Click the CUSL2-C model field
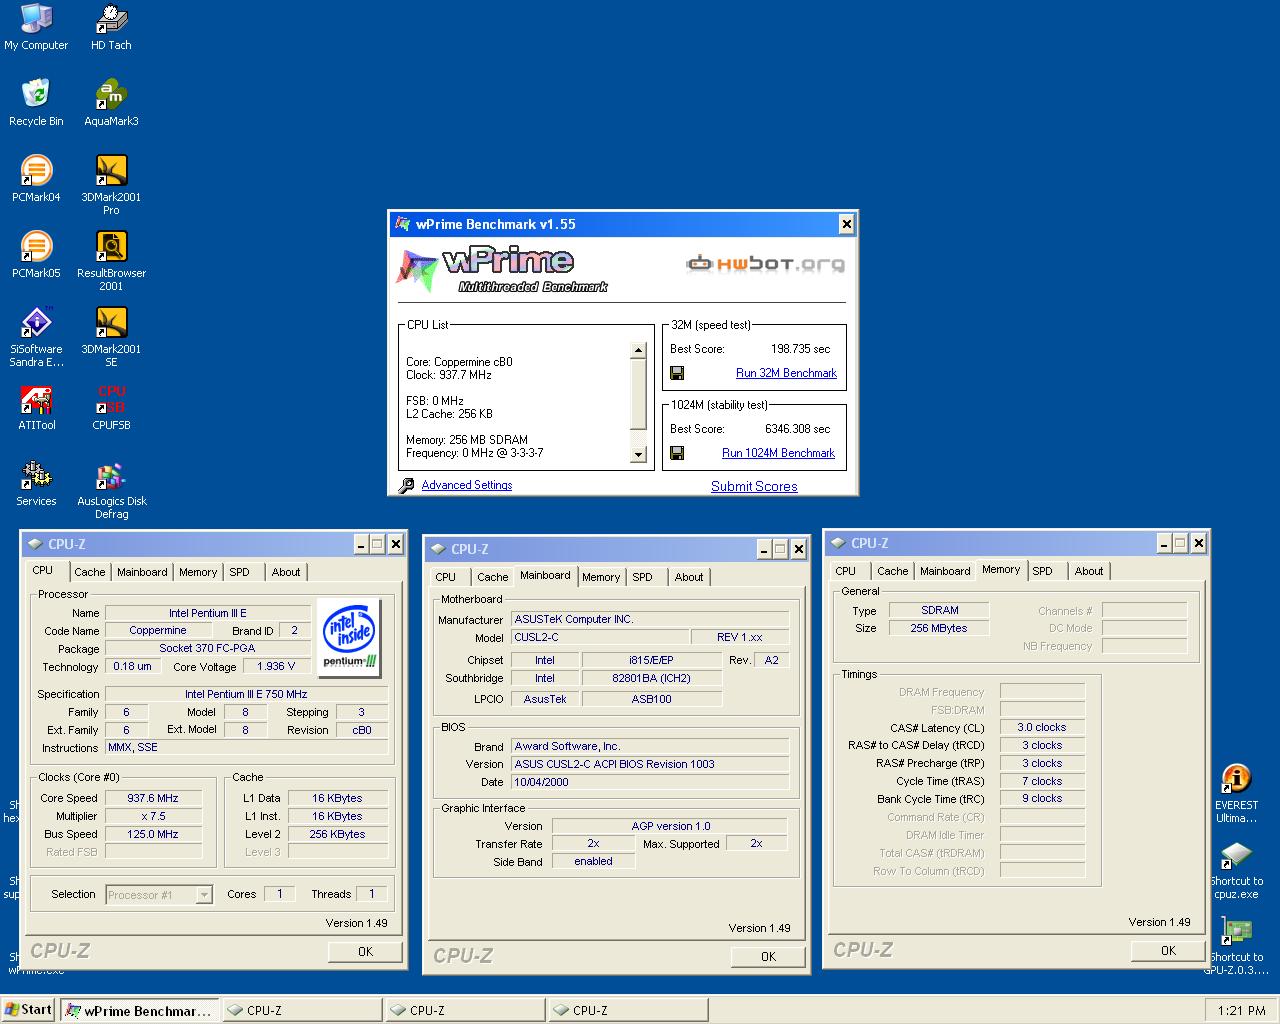The image size is (1280, 1024). coord(601,637)
